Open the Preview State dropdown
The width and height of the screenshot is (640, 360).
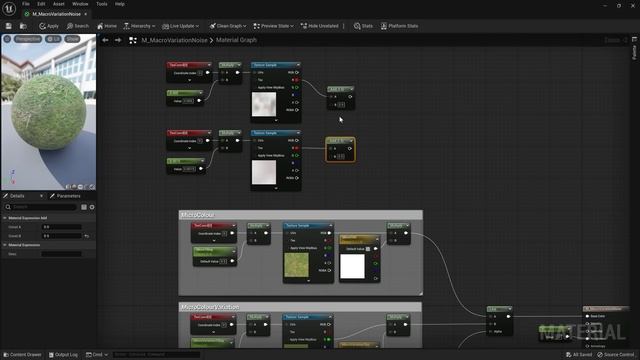(x=273, y=26)
